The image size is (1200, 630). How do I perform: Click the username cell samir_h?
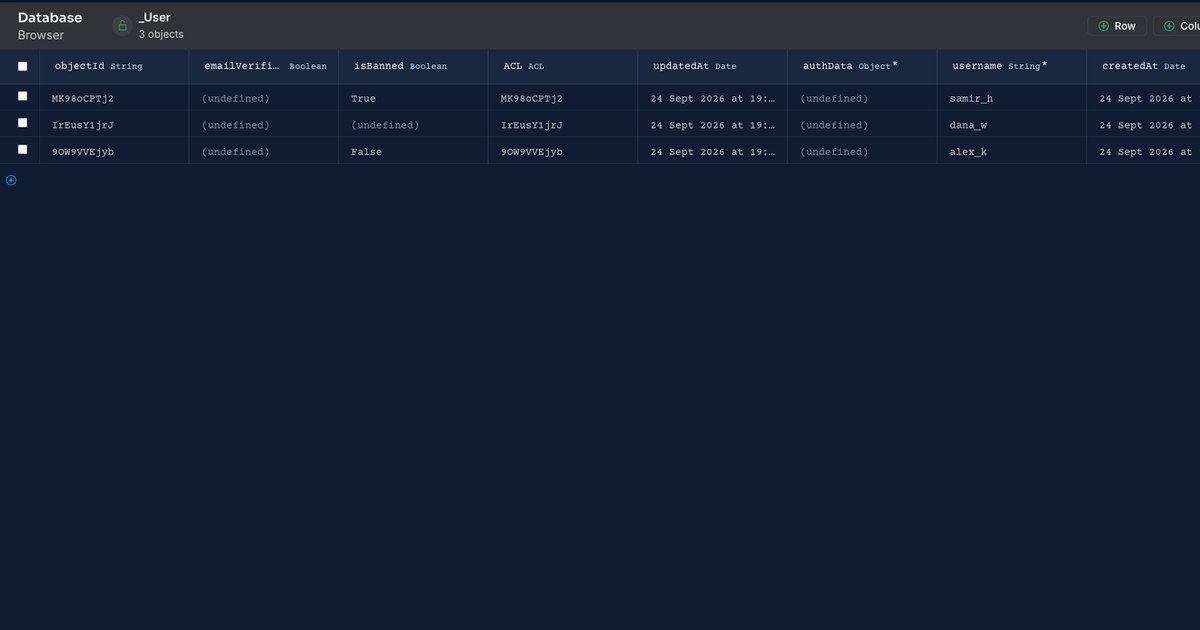1012,98
